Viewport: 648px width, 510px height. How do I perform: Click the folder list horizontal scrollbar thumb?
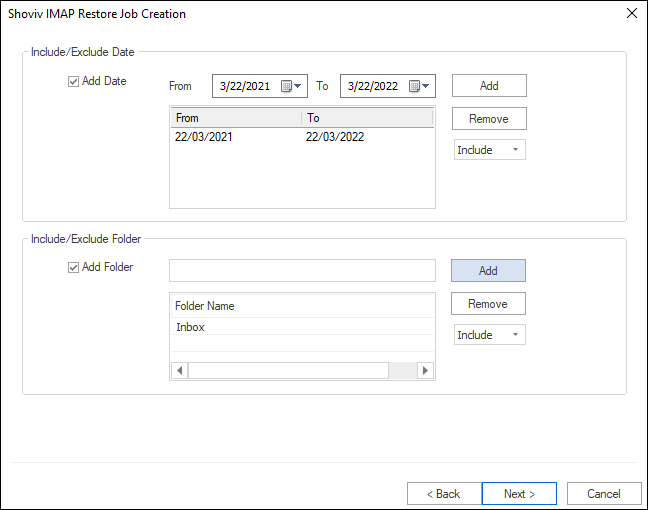point(288,370)
